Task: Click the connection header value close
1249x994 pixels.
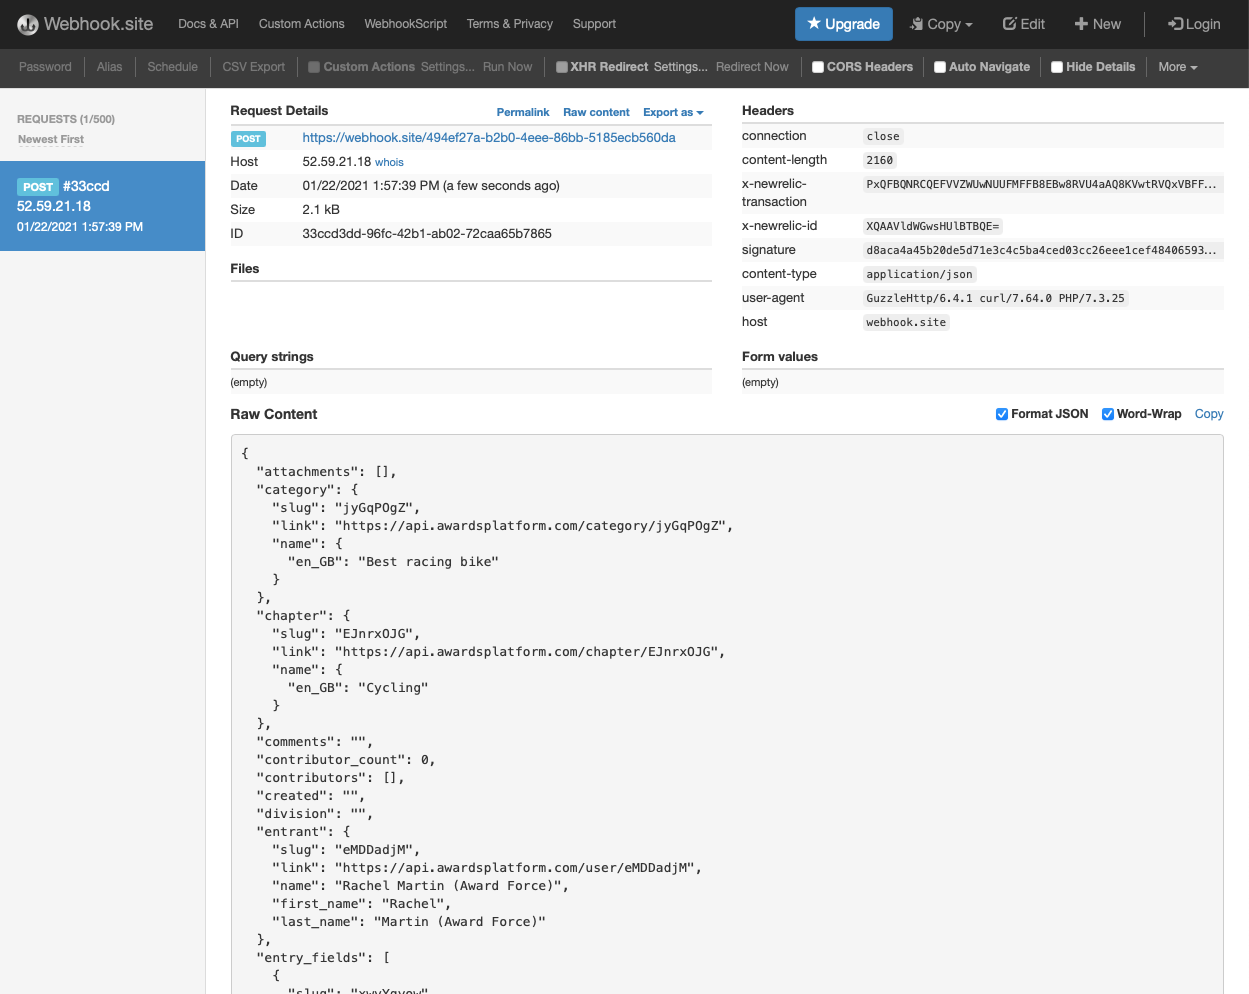Action: coord(883,136)
